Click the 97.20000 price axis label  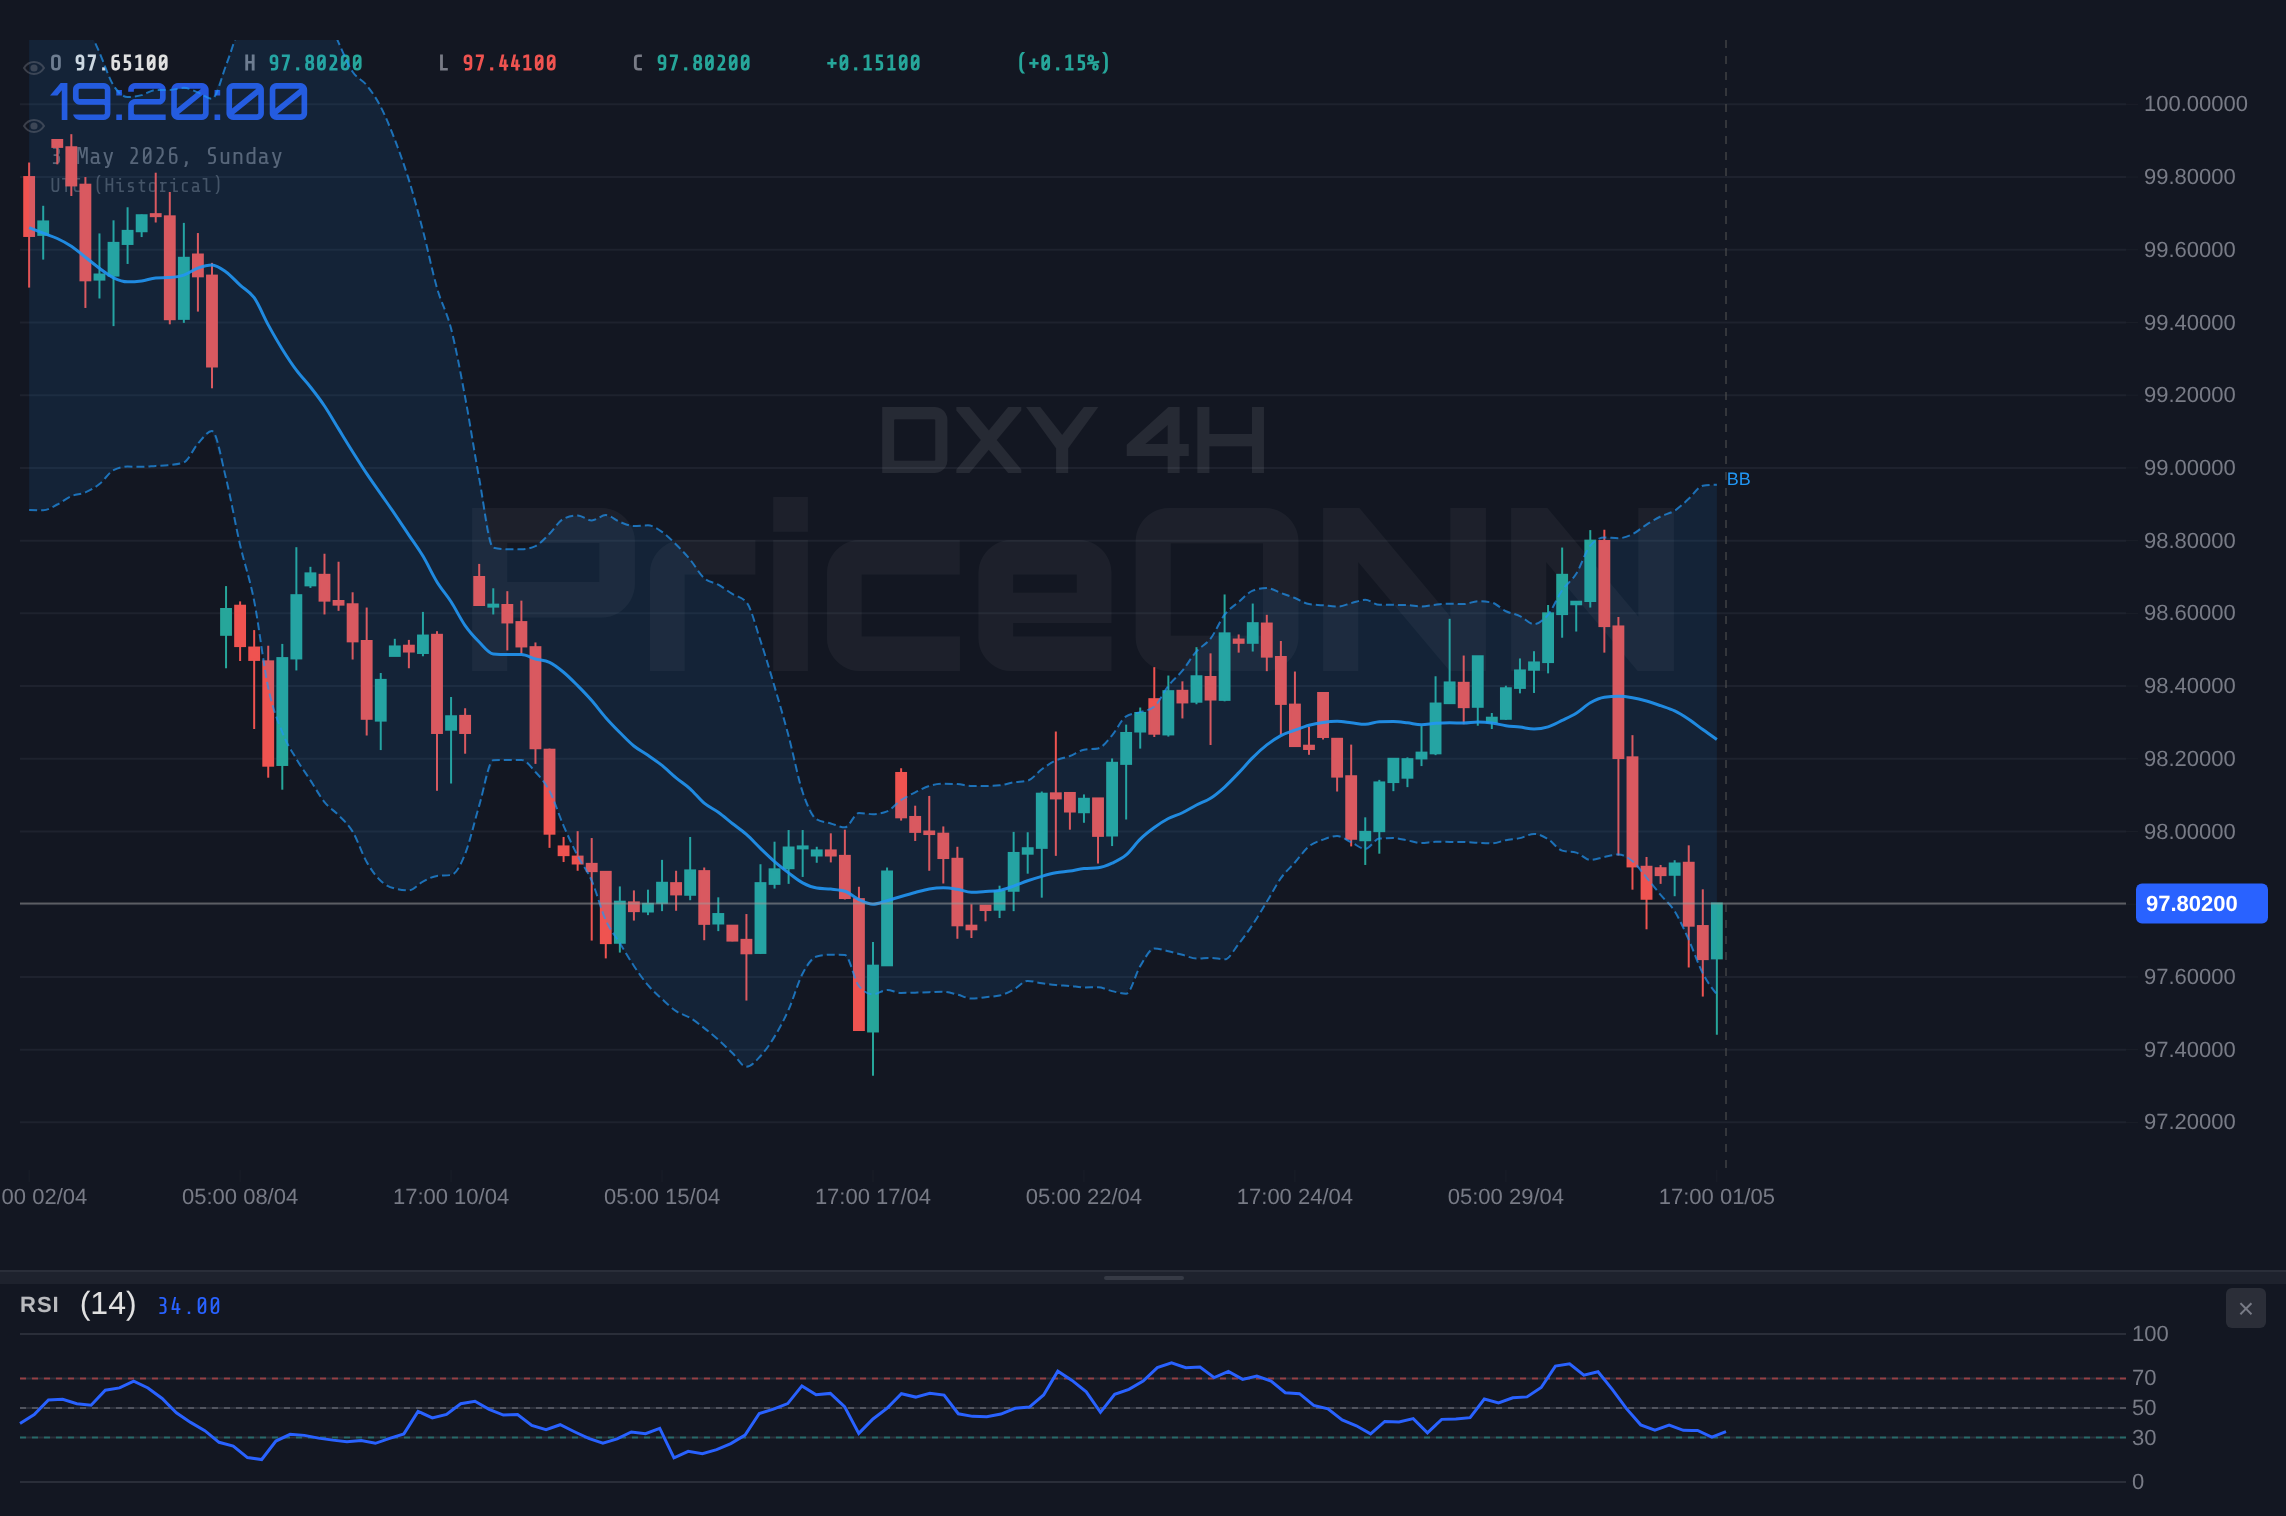(2189, 1122)
